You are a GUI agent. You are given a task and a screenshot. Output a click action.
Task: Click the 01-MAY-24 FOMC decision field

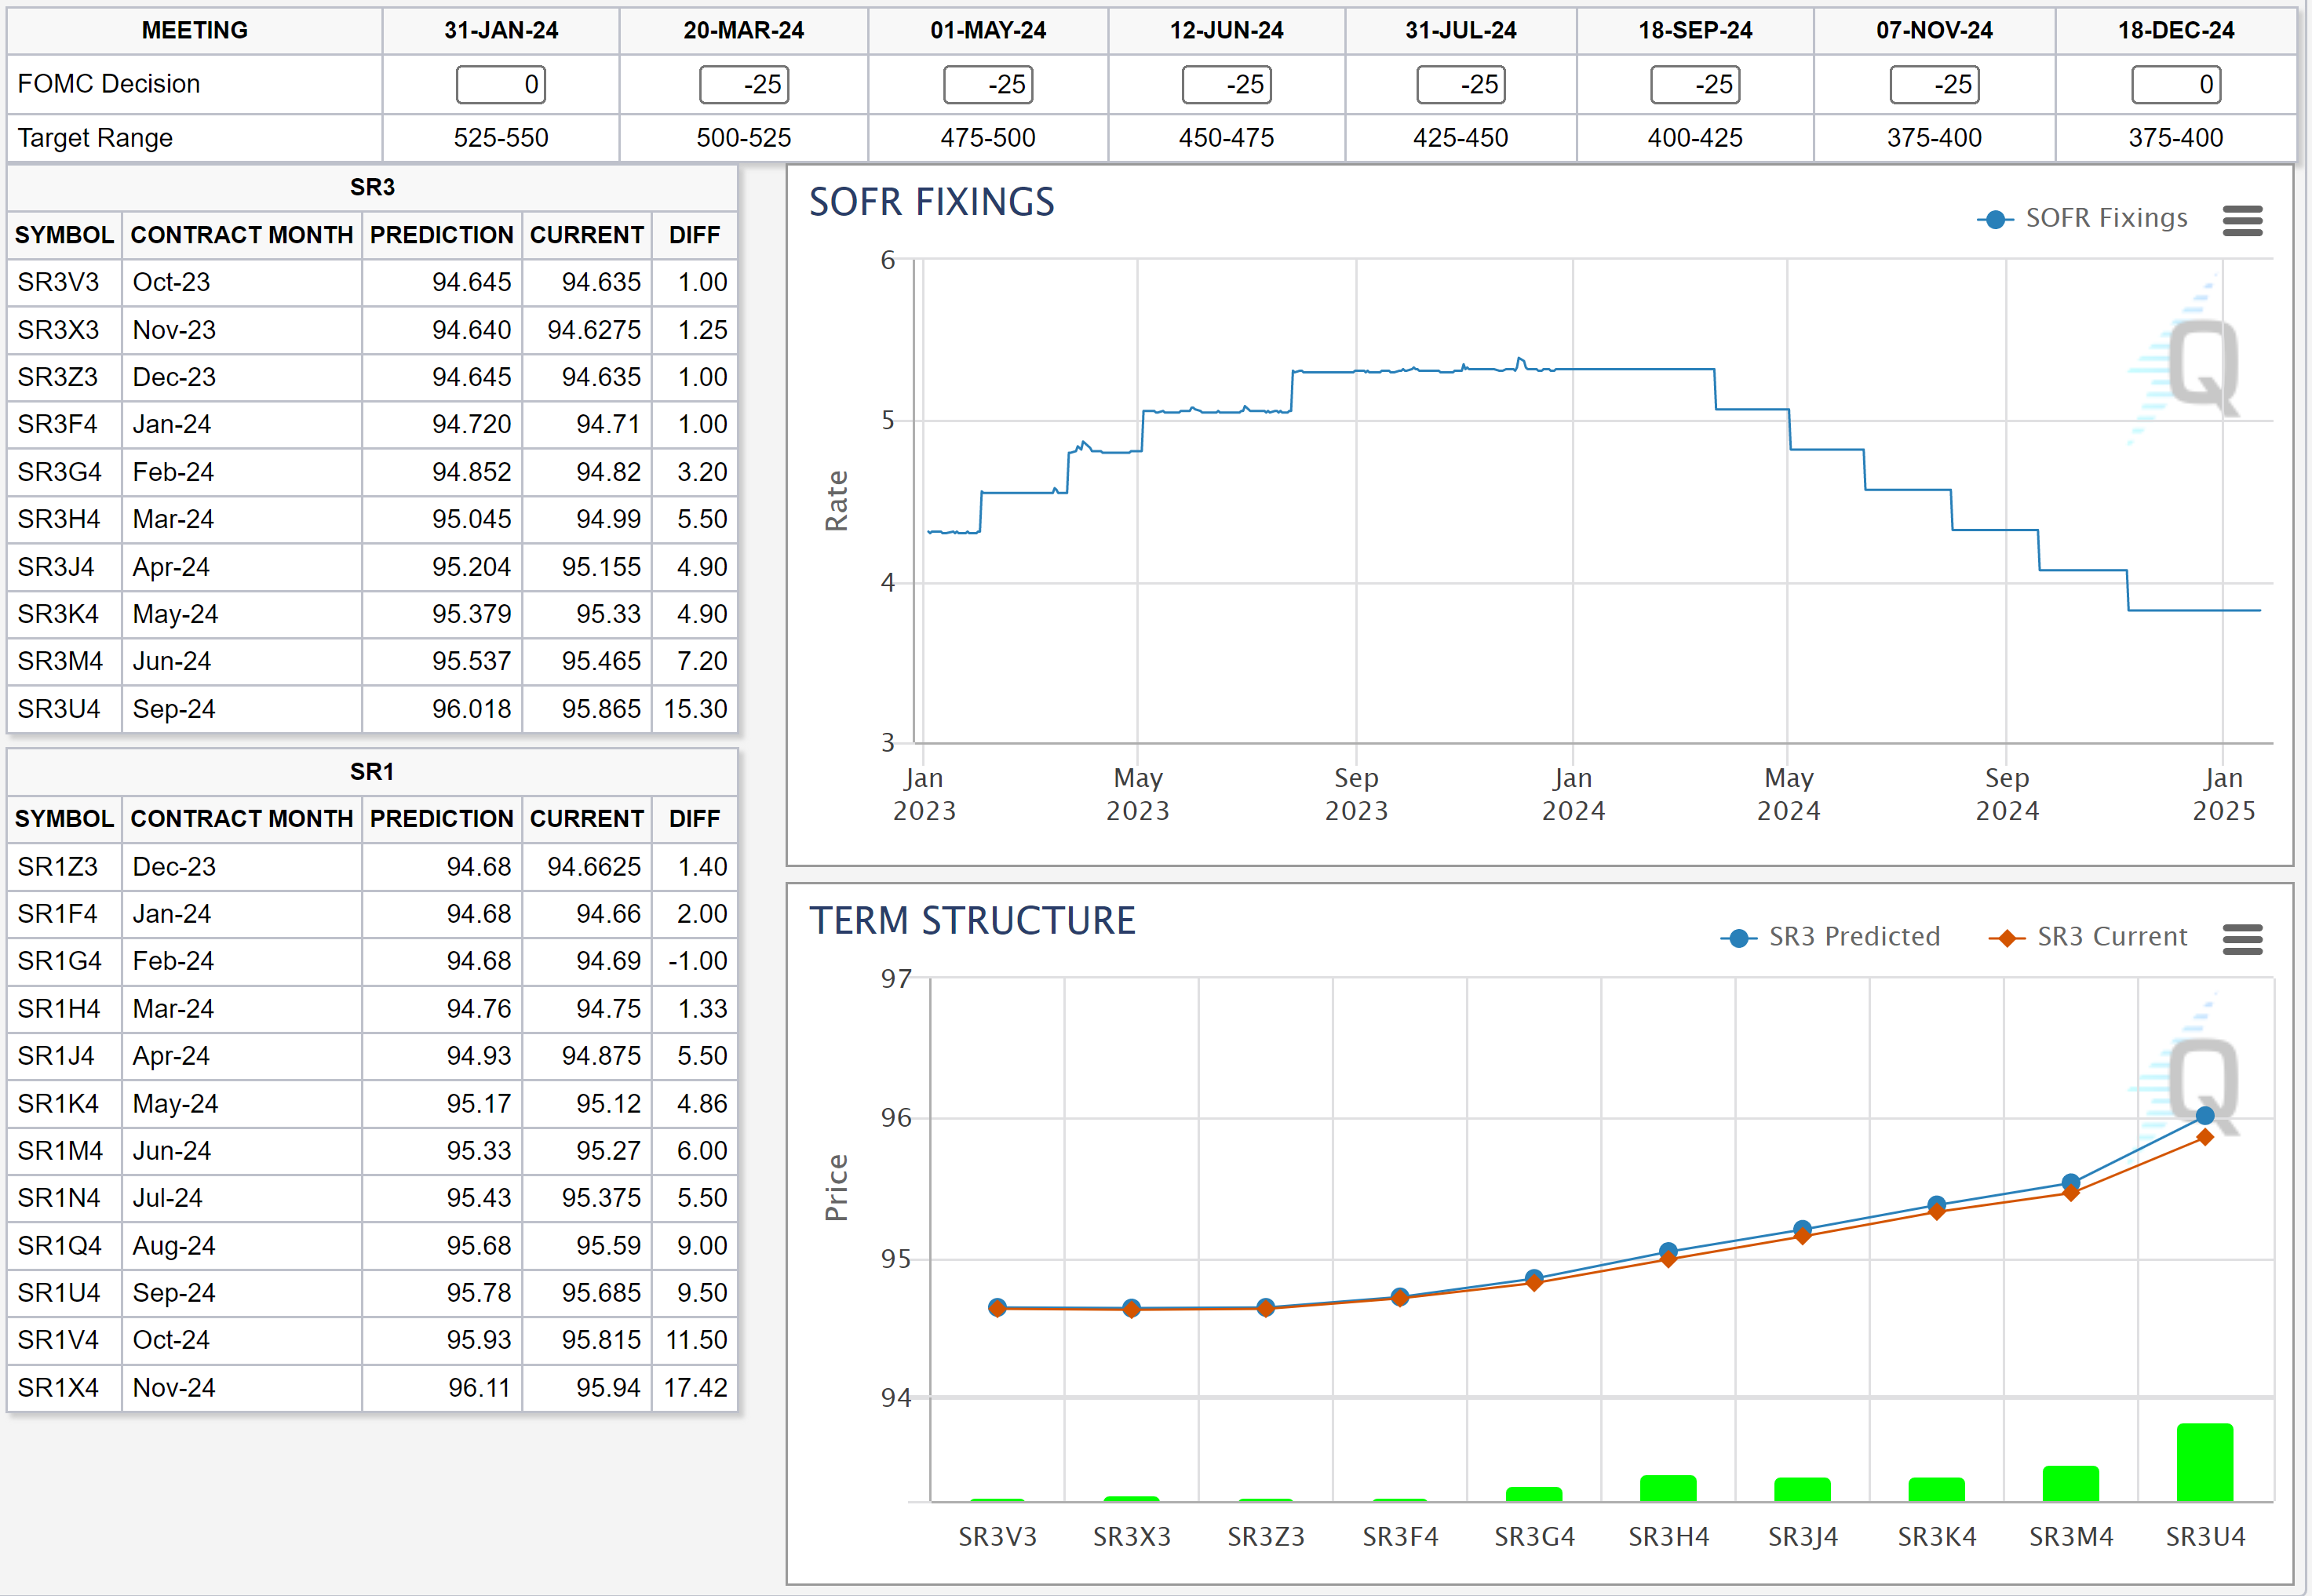[988, 85]
